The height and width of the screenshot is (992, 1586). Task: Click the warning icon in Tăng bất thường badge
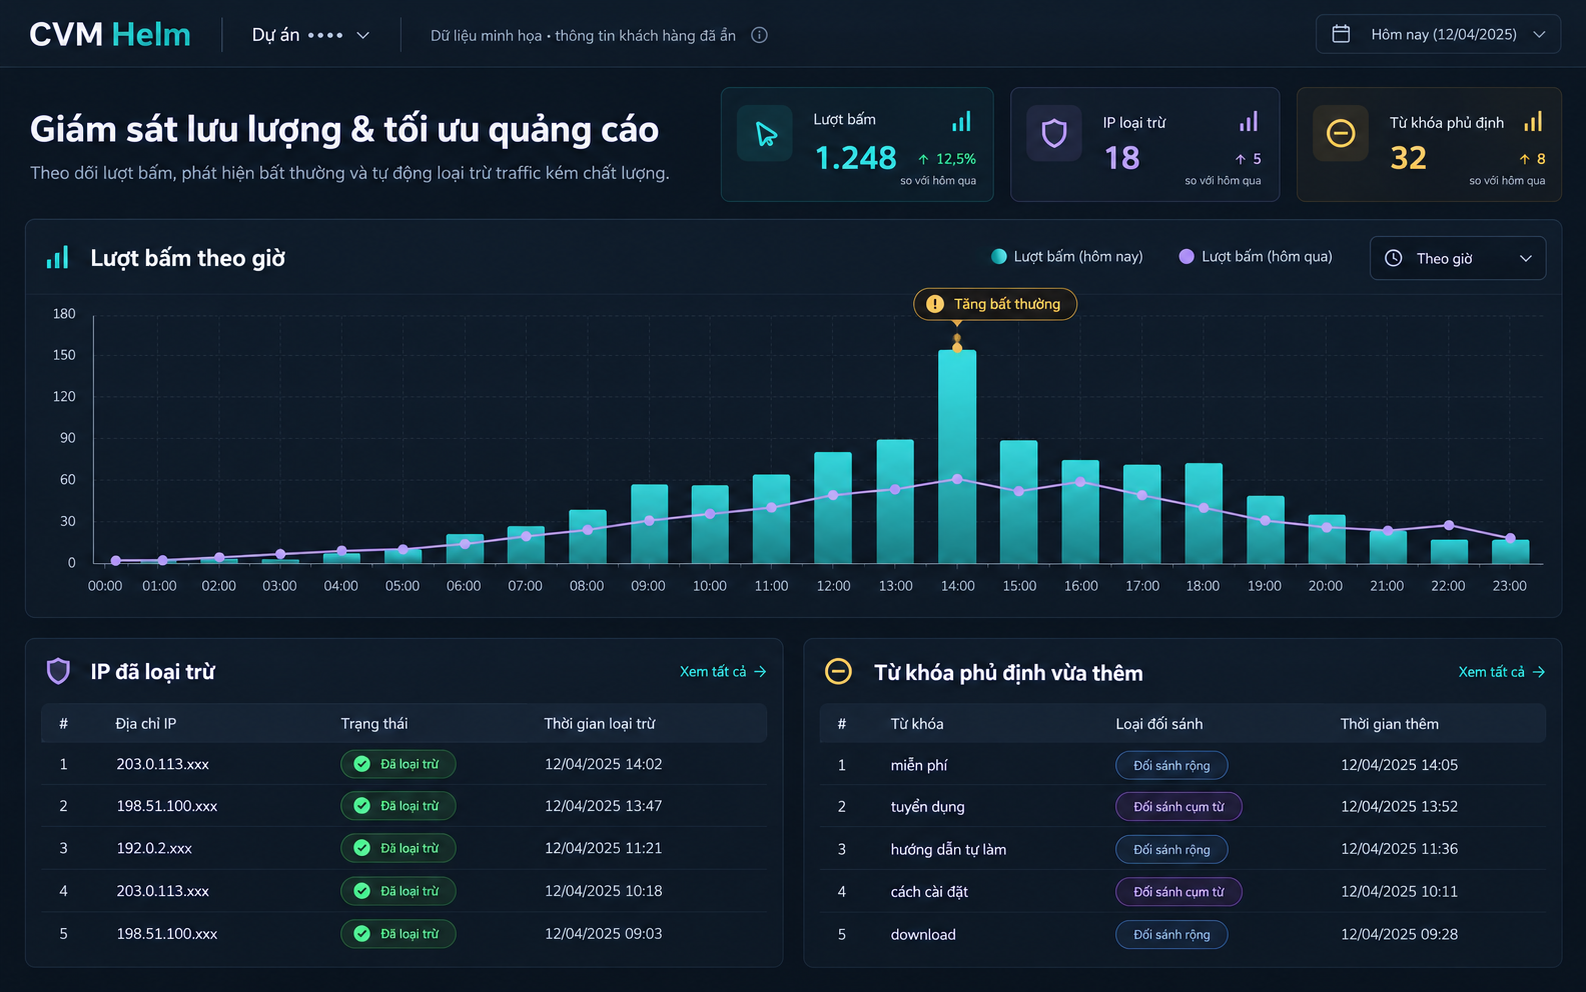[935, 304]
